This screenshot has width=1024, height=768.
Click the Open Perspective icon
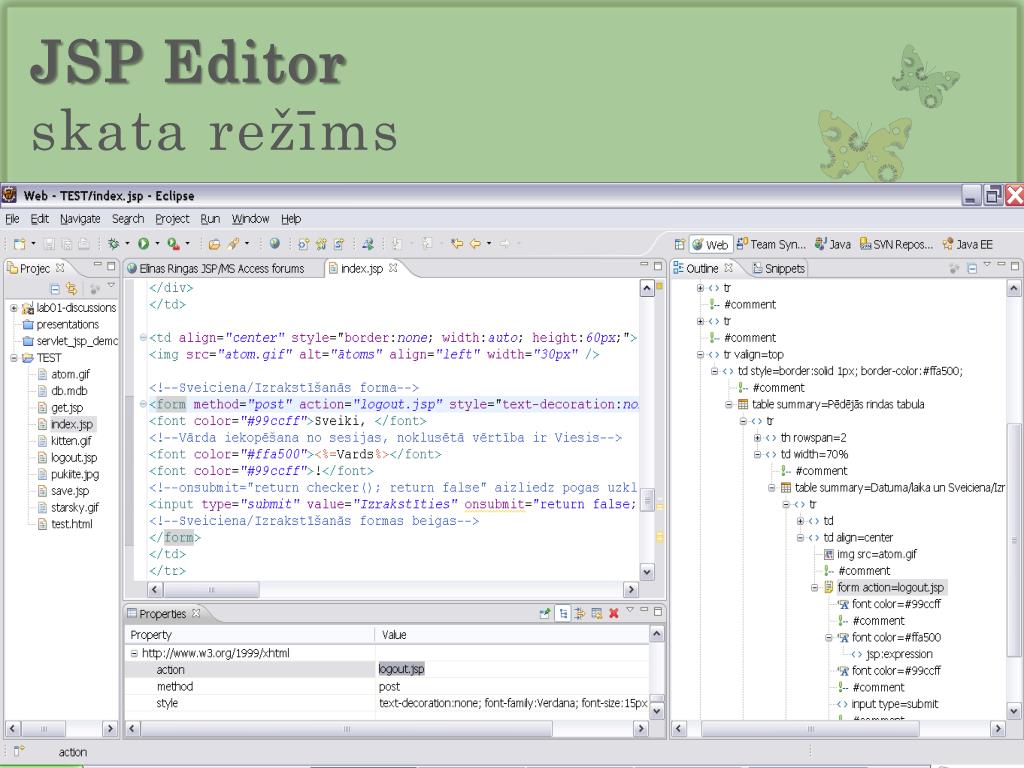coord(680,244)
